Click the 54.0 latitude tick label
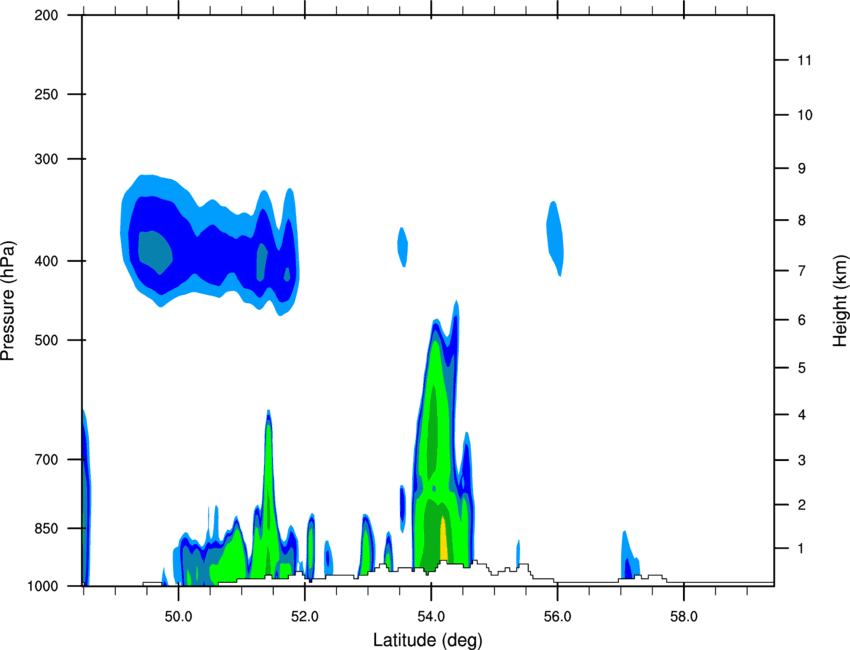 [x=431, y=616]
